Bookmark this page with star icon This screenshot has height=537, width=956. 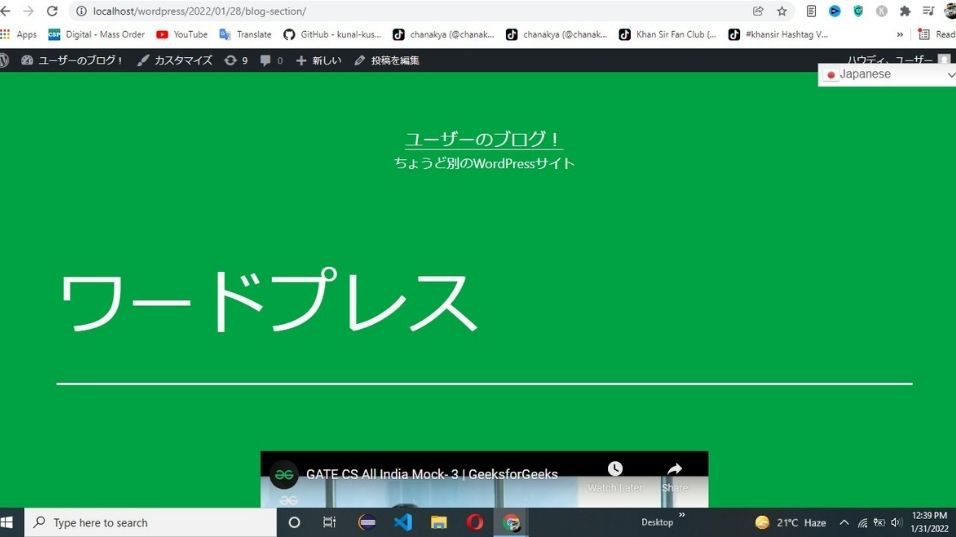[782, 11]
